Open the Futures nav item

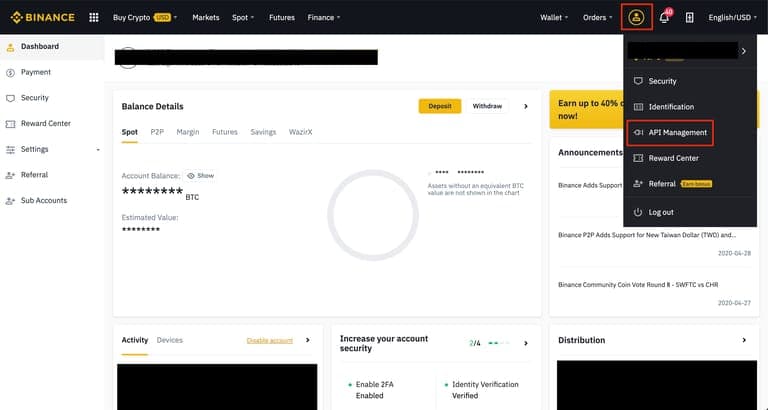(282, 18)
